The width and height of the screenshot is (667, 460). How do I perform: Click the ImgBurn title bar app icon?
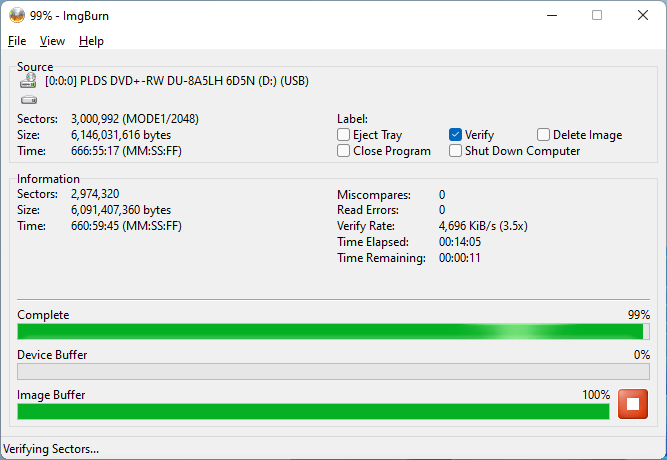click(17, 15)
